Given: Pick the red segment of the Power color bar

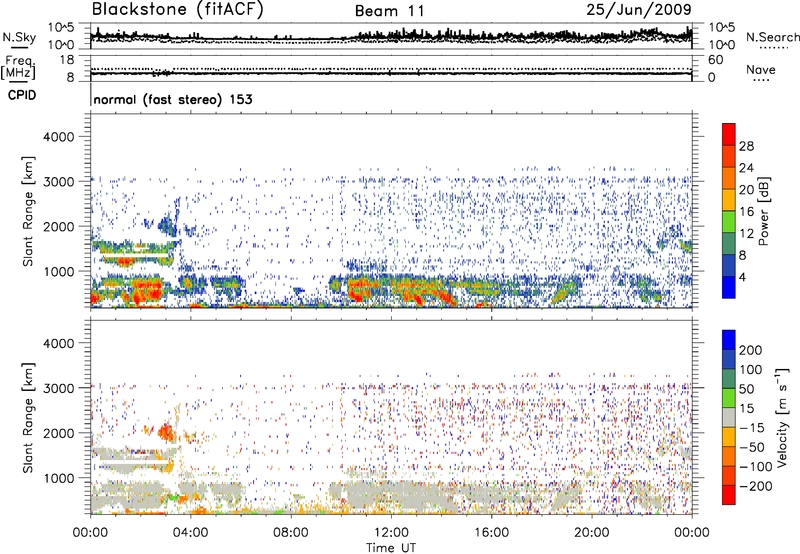Looking at the screenshot, I should tap(729, 134).
